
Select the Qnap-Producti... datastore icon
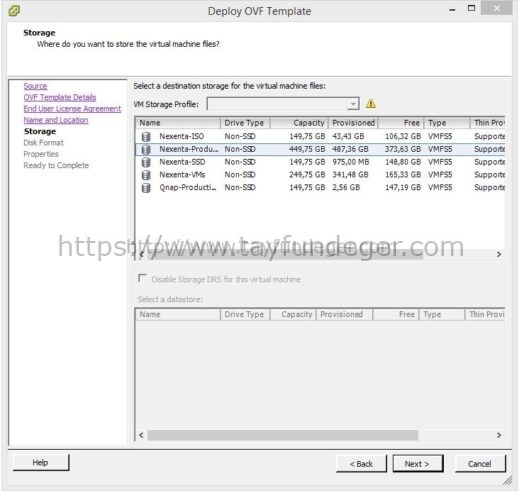tap(146, 188)
